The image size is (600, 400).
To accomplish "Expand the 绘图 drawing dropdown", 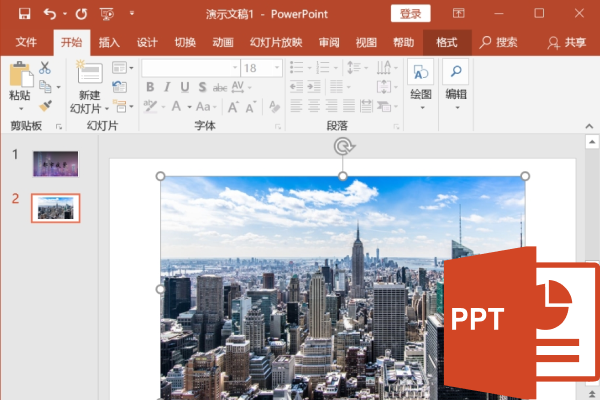I will tap(420, 96).
